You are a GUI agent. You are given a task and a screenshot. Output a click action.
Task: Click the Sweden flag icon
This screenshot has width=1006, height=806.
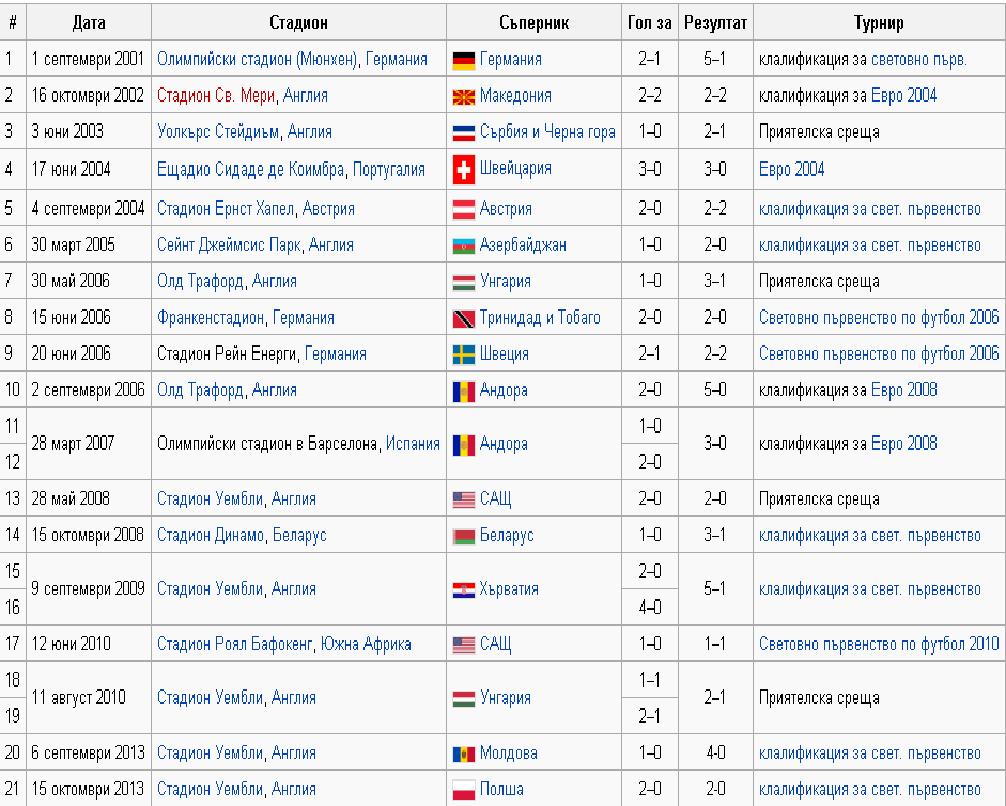point(463,354)
